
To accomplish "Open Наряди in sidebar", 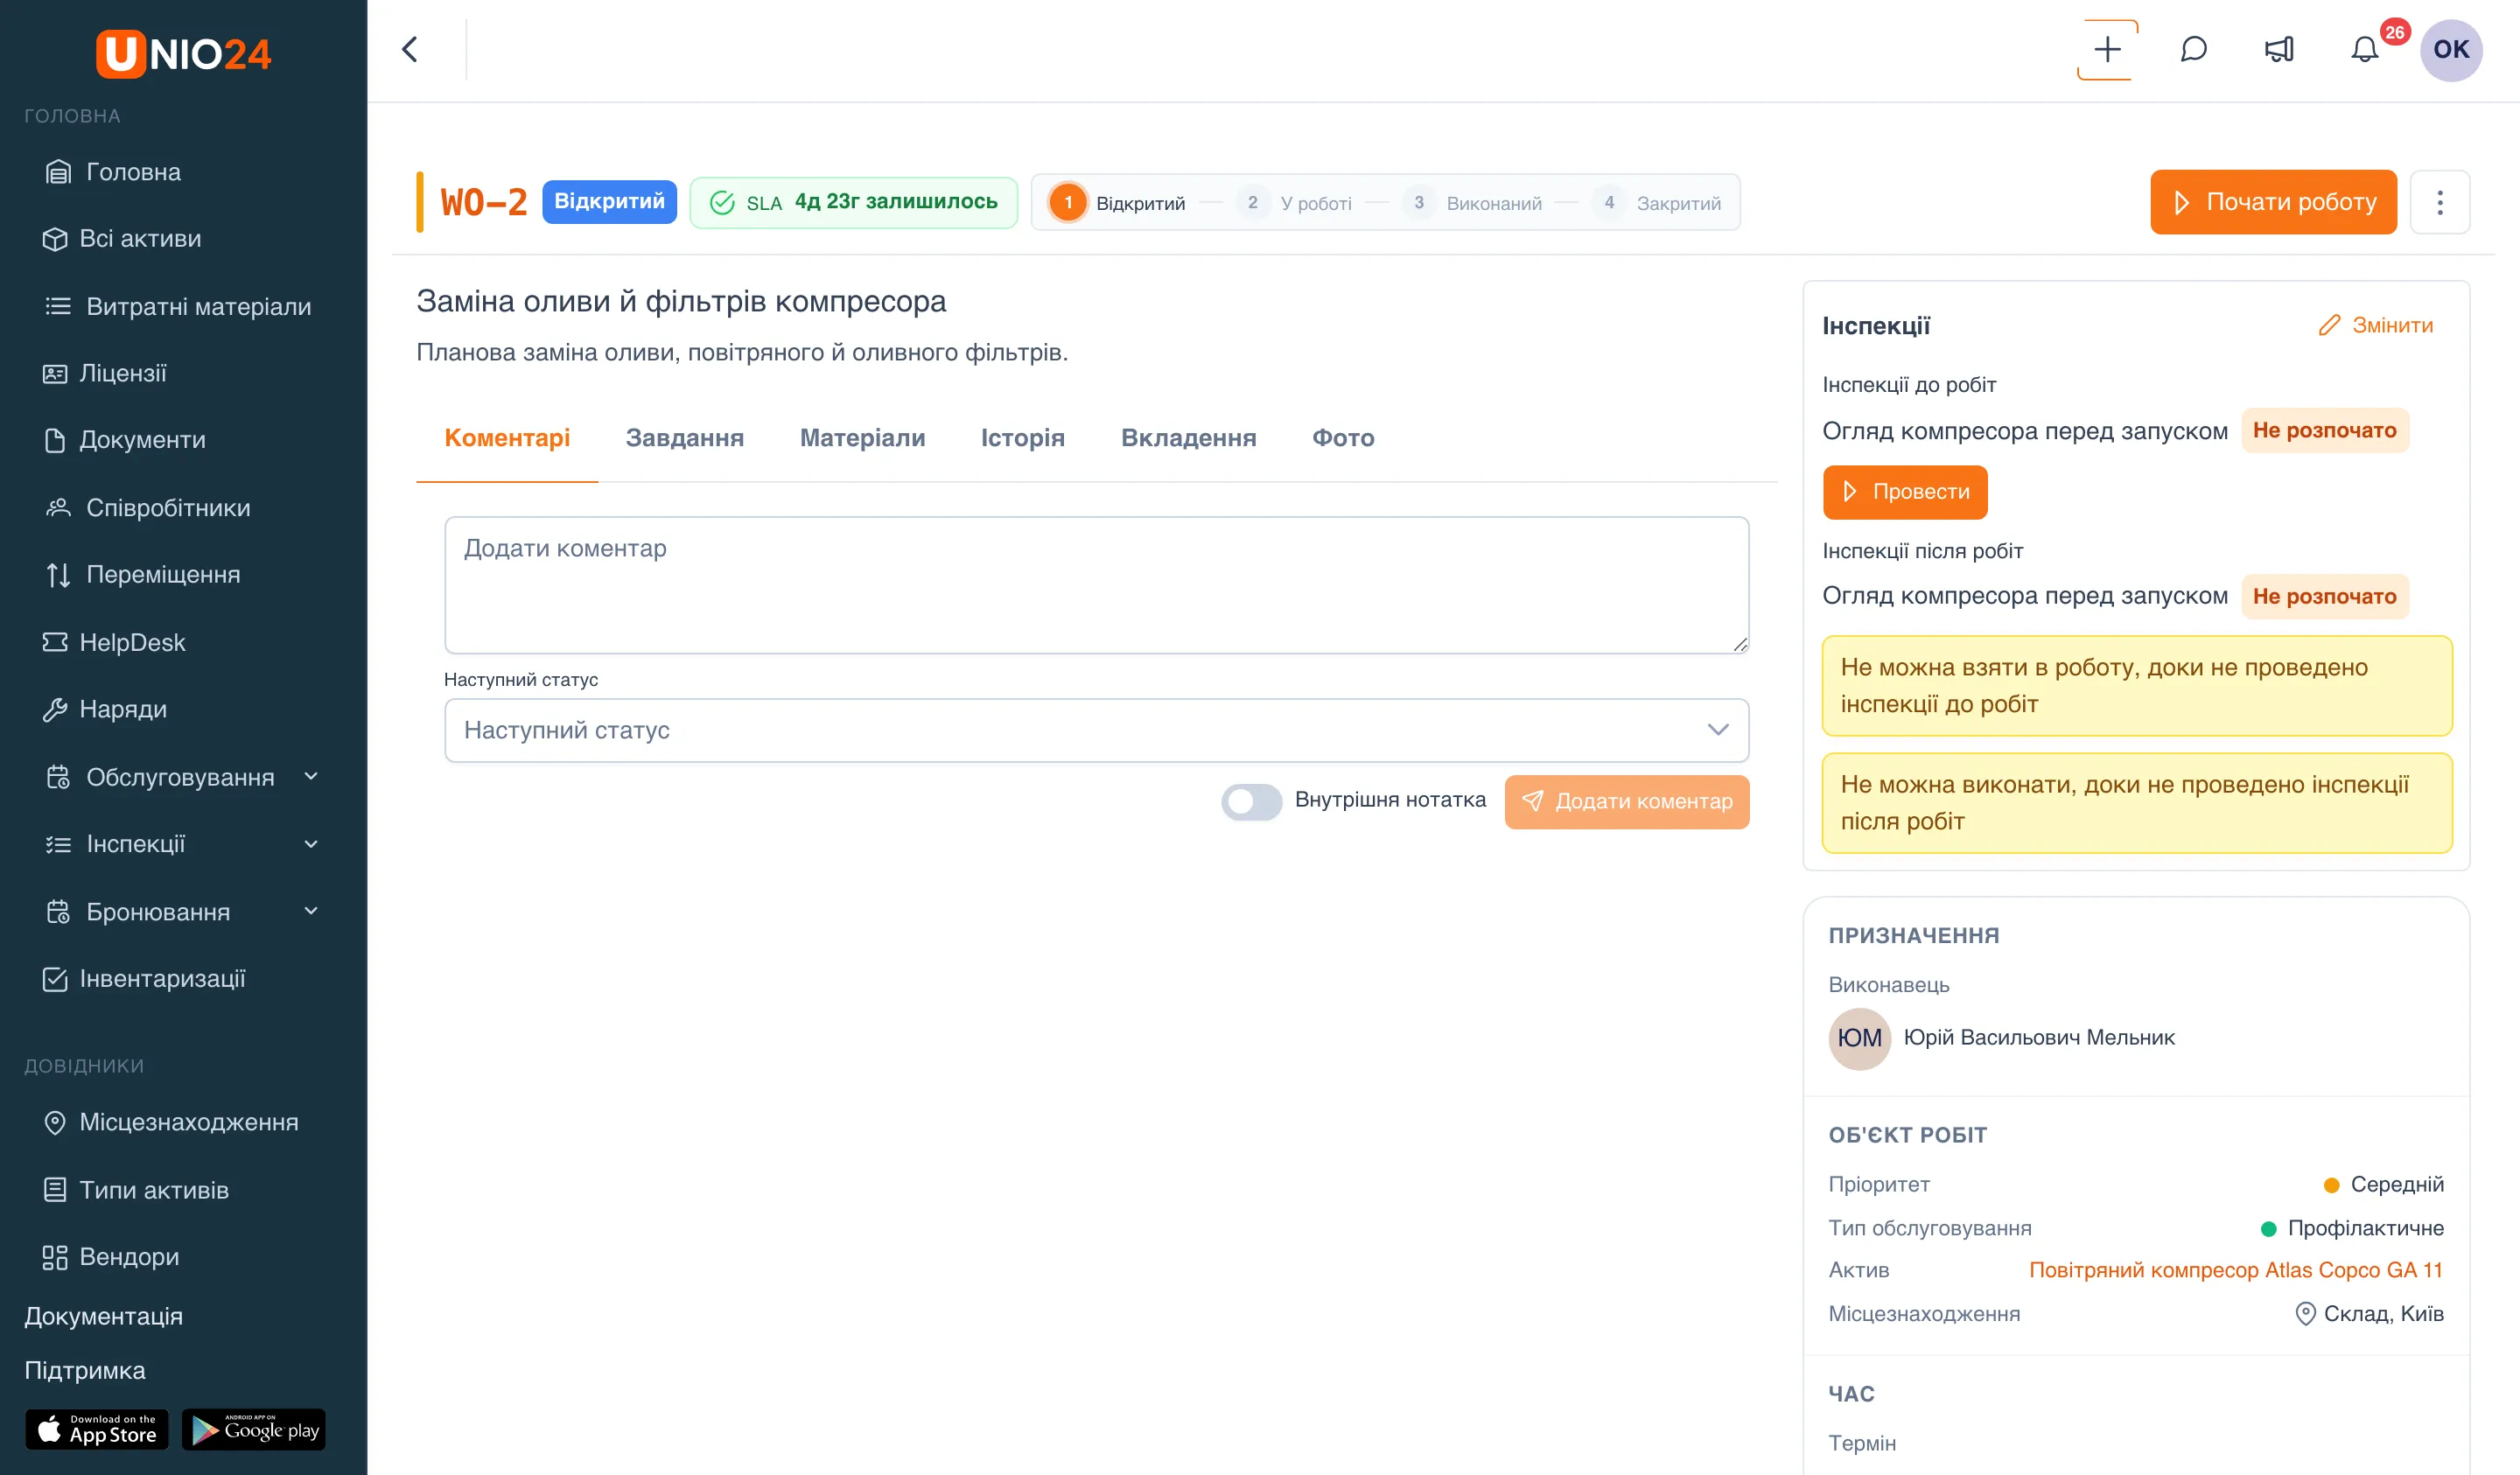I will tap(104, 709).
